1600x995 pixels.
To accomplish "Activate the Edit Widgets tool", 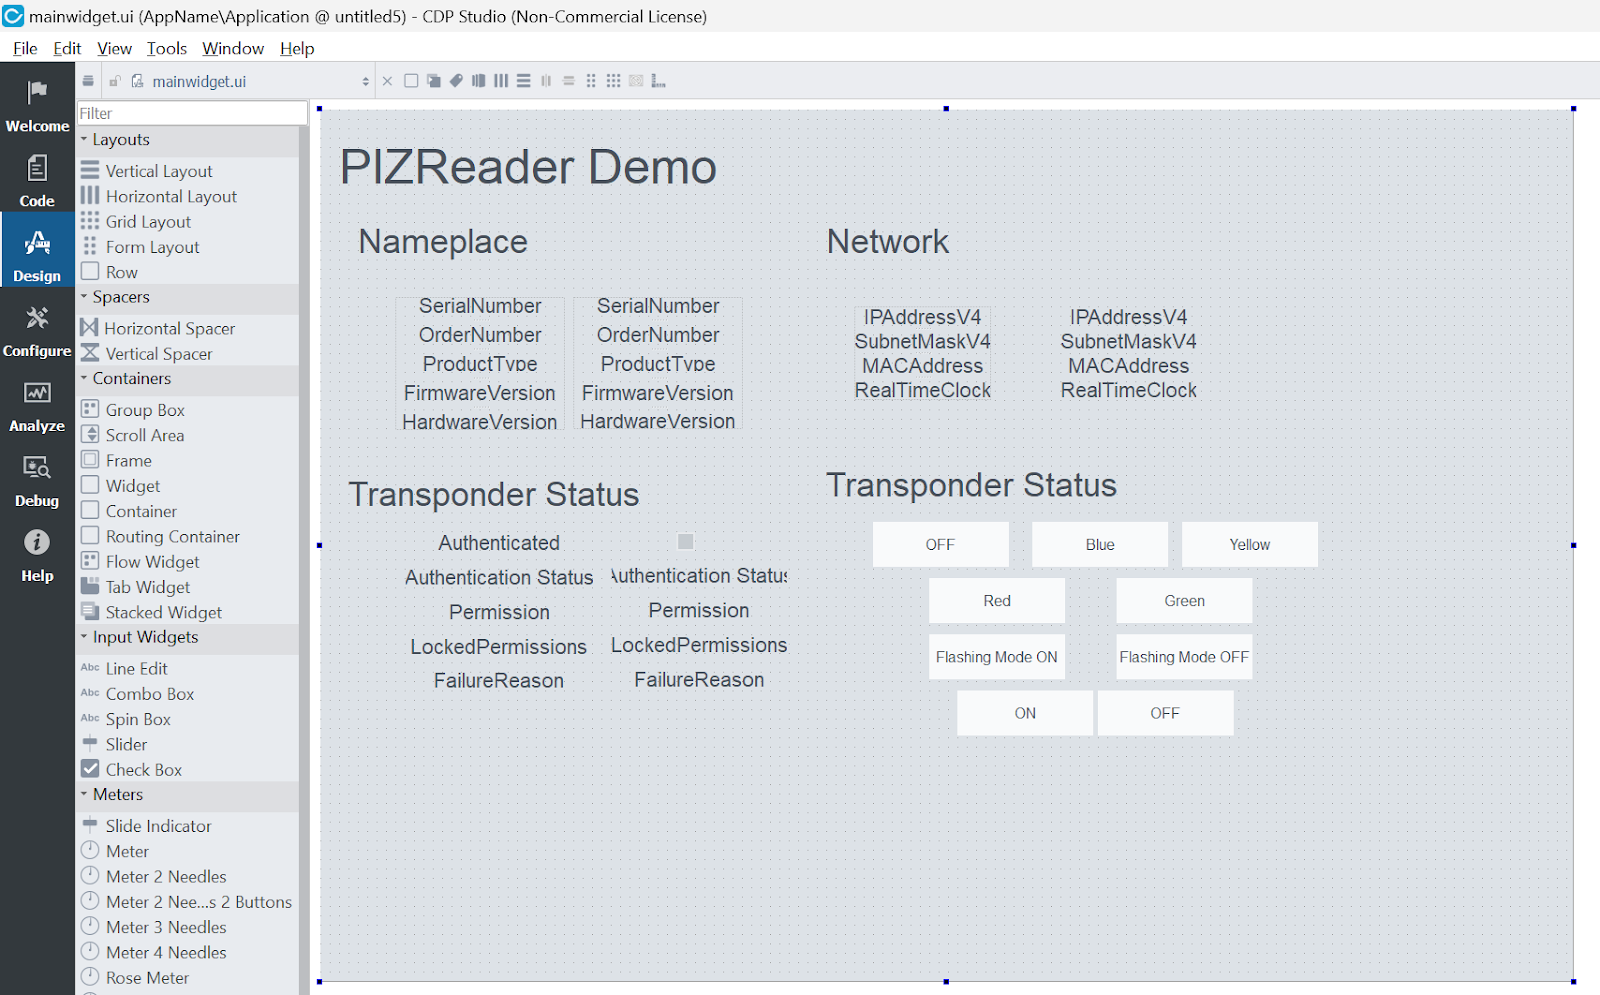I will tap(411, 81).
